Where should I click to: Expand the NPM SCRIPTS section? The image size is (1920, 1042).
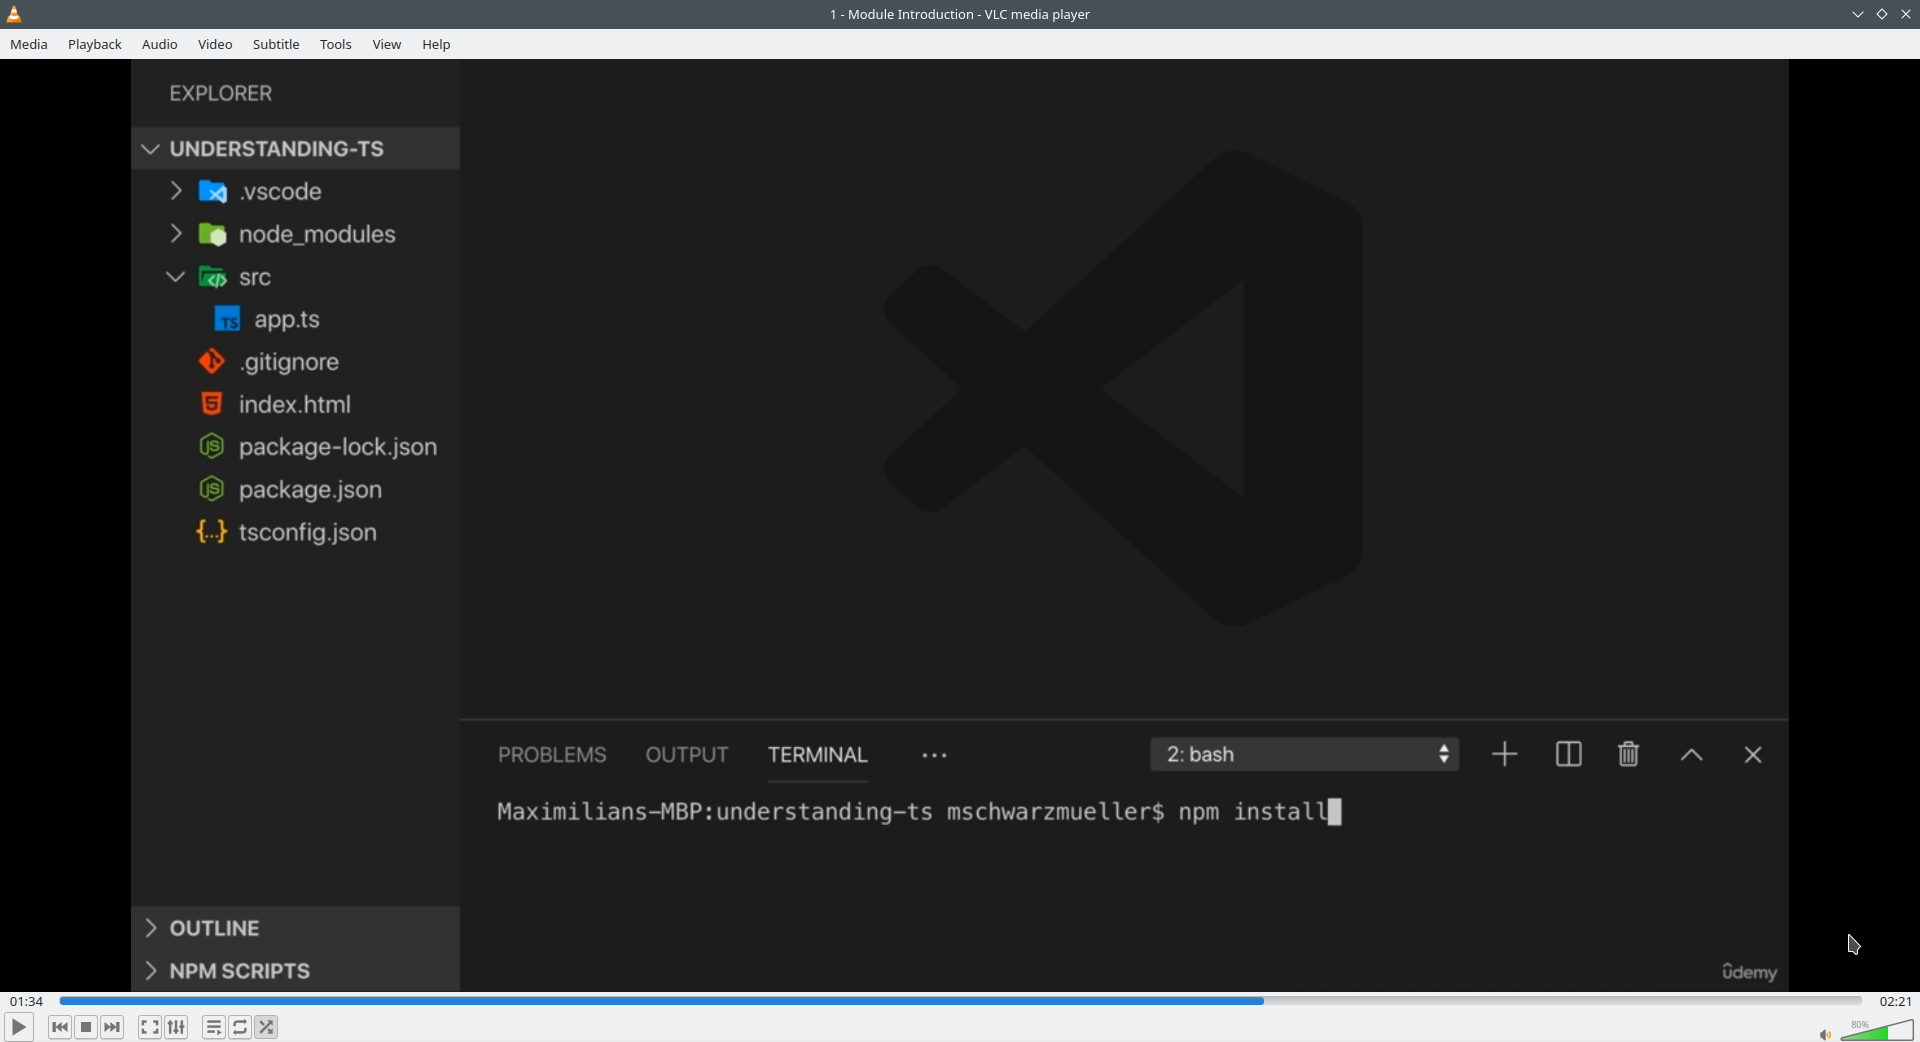pos(151,971)
